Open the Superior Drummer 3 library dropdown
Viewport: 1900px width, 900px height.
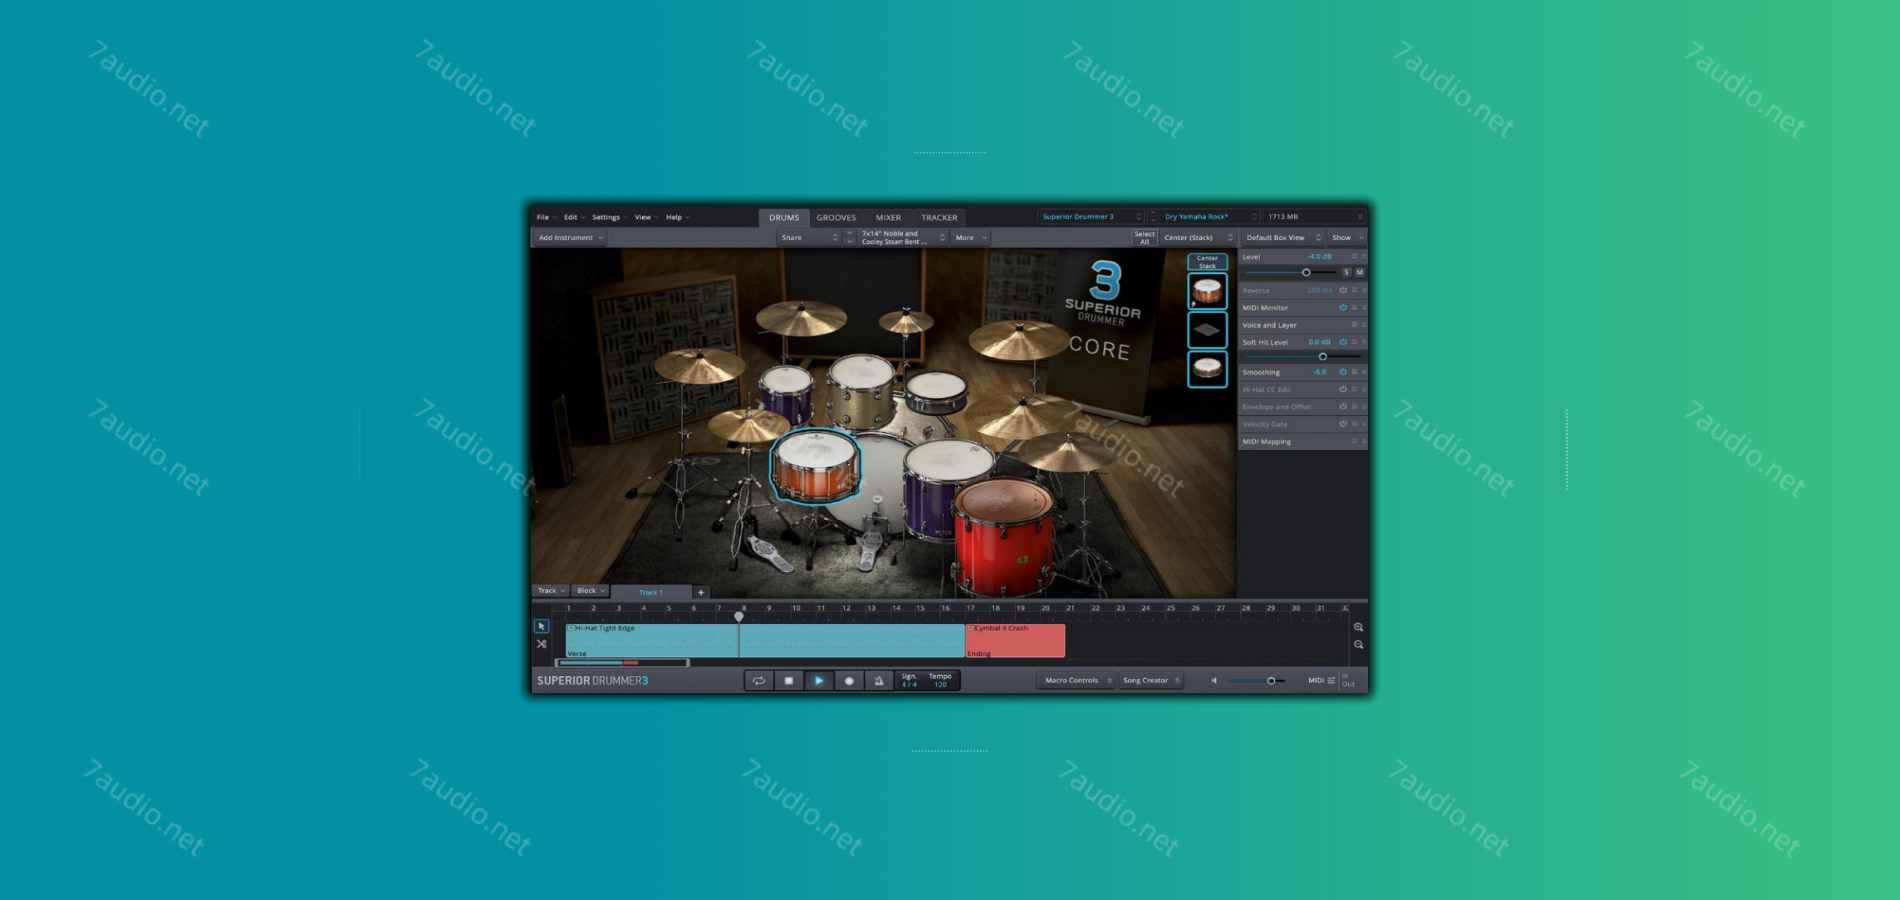point(1090,217)
